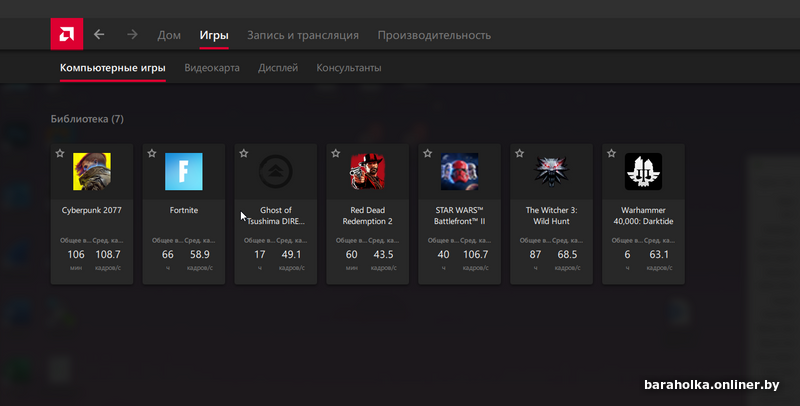The height and width of the screenshot is (406, 800).
Task: Click Cyberpunk 106 minutes playtime value
Action: pos(76,254)
